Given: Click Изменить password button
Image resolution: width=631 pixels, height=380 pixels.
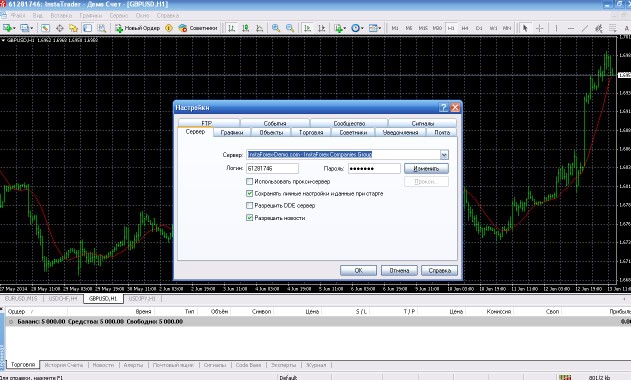Looking at the screenshot, I should [x=426, y=169].
